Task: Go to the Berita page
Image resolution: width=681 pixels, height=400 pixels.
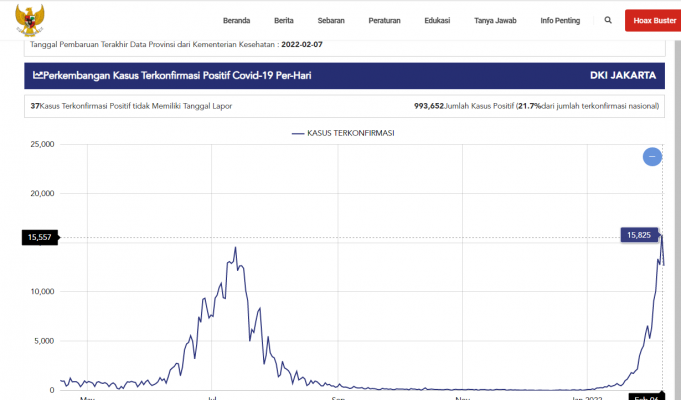Action: [283, 20]
